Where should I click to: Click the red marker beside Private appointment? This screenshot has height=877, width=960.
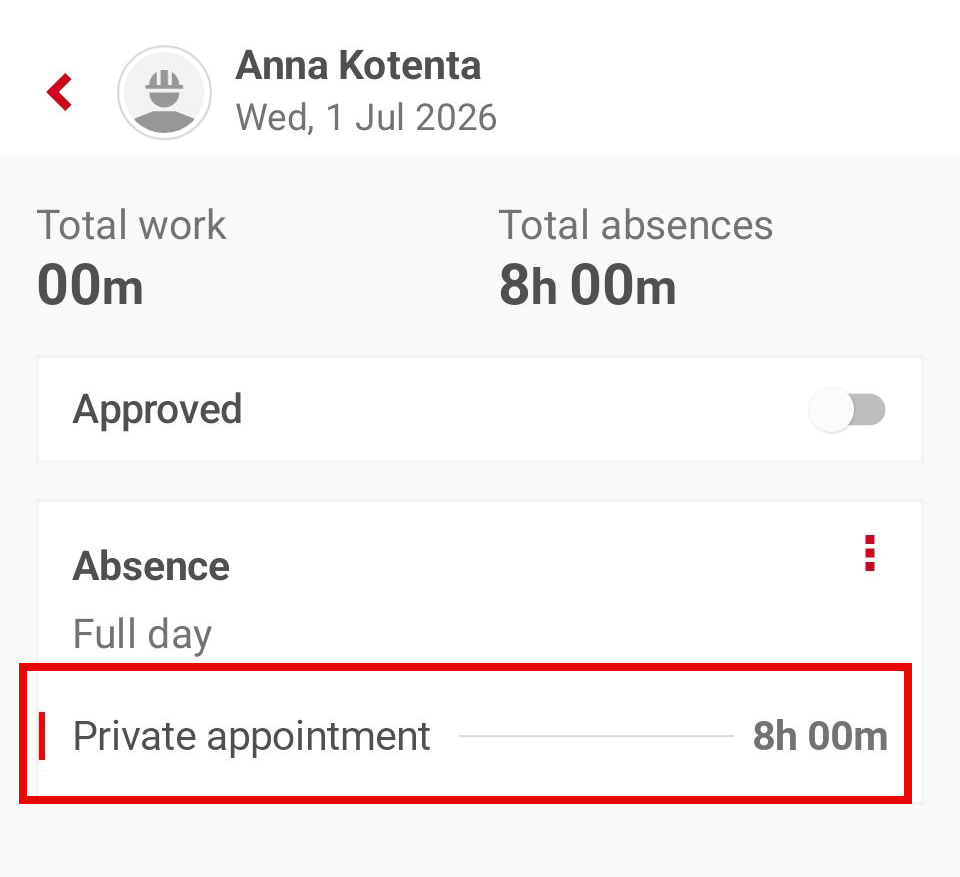(42, 736)
